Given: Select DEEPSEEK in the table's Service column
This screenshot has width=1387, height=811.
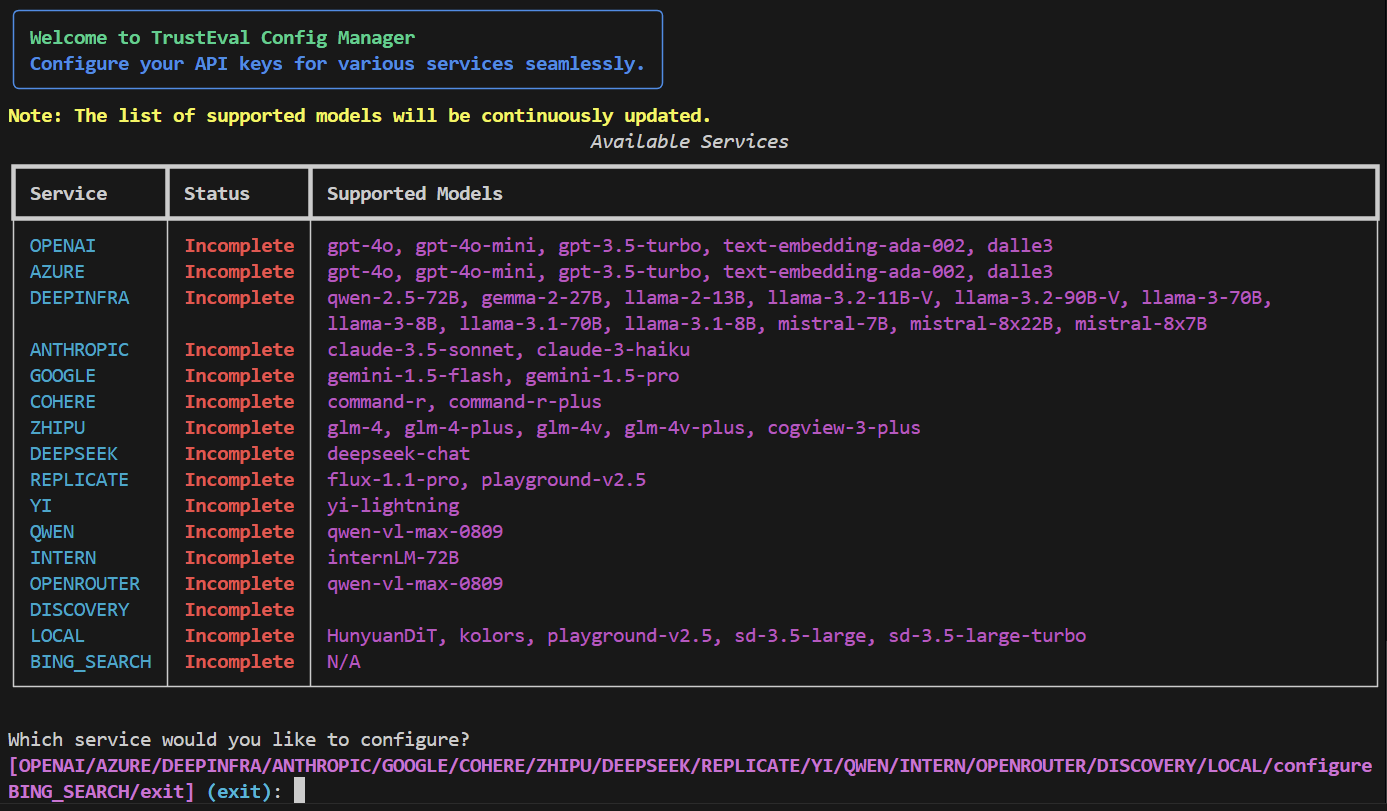Looking at the screenshot, I should [x=74, y=454].
